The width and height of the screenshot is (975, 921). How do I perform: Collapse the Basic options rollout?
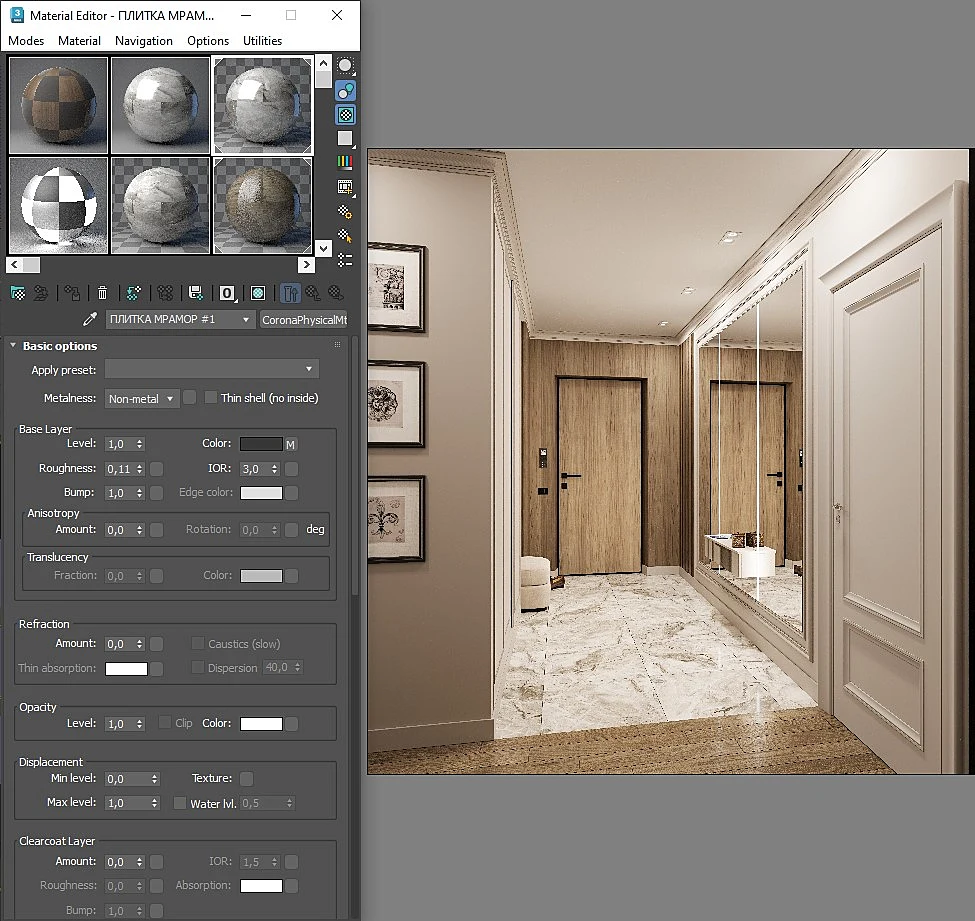pyautogui.click(x=13, y=345)
